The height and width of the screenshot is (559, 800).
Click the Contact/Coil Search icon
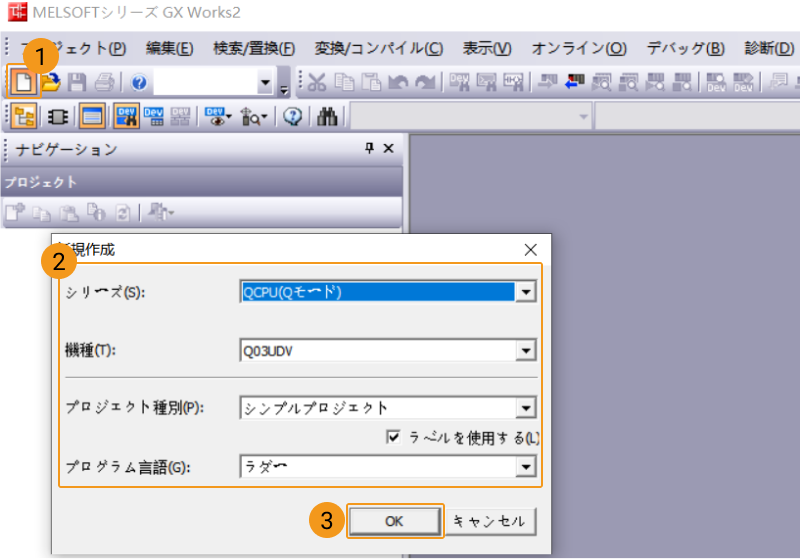coord(513,82)
